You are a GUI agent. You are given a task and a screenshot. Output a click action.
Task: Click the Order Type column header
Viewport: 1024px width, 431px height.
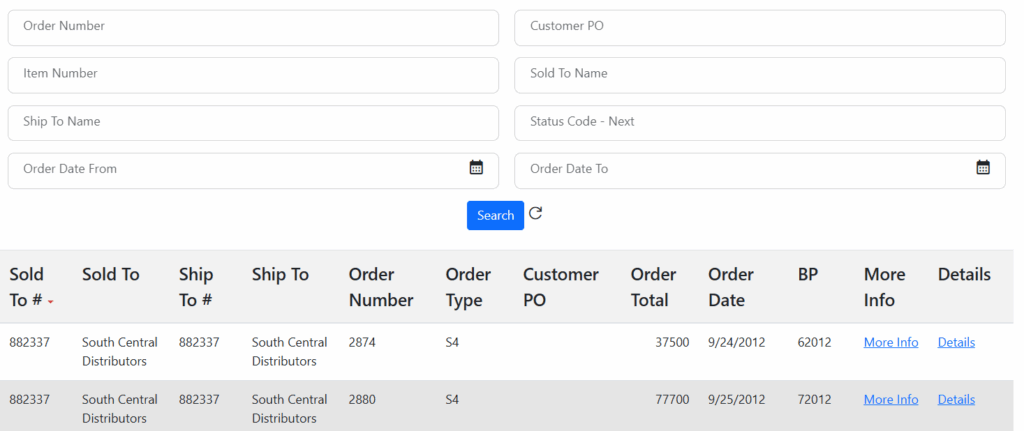pos(468,287)
